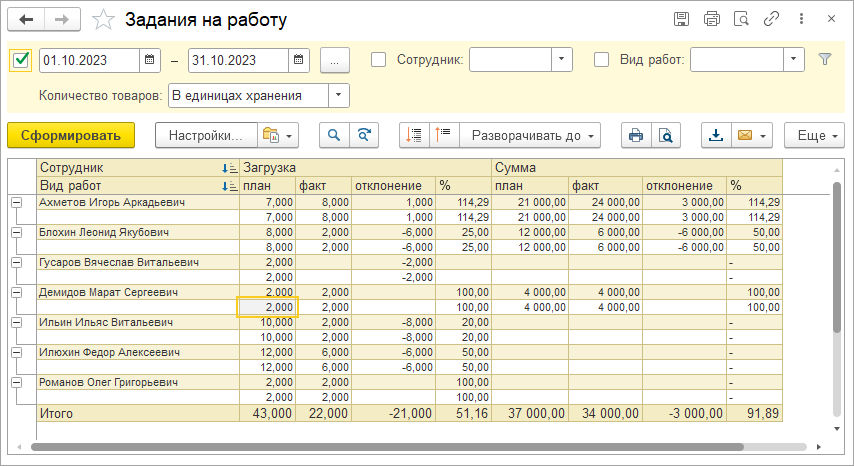Click start date field 01.10.2023
The image size is (854, 466).
coord(90,60)
